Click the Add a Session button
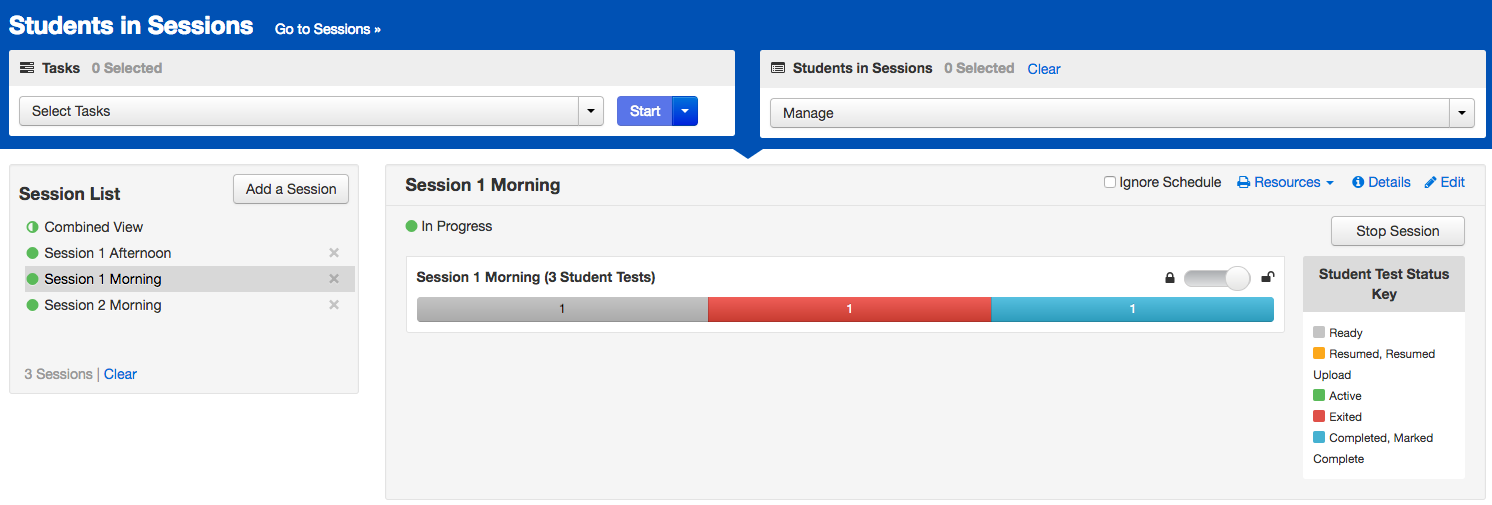This screenshot has height=505, width=1492. tap(291, 189)
